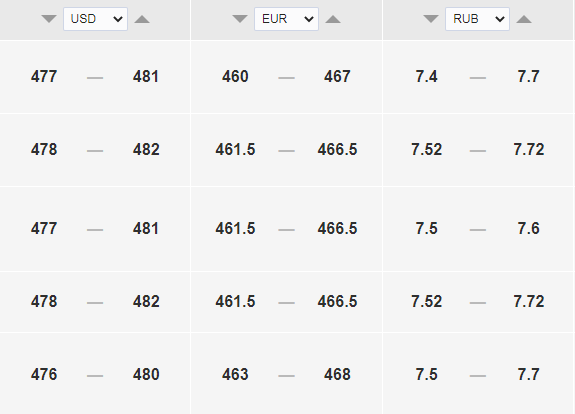Sort by RUB buy rate descending arrow
Screen dimensions: 575x414
(x=431, y=19)
